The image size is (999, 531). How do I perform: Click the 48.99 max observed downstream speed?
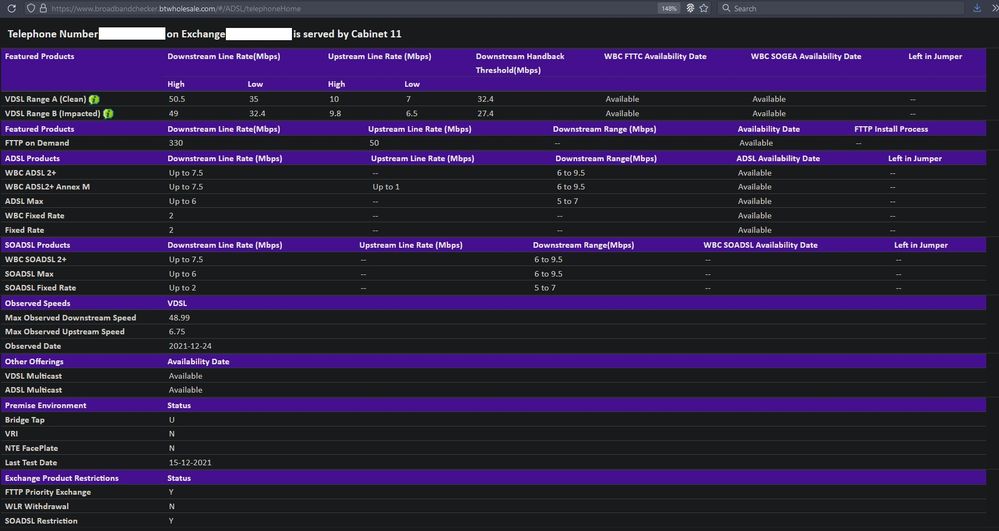[179, 317]
